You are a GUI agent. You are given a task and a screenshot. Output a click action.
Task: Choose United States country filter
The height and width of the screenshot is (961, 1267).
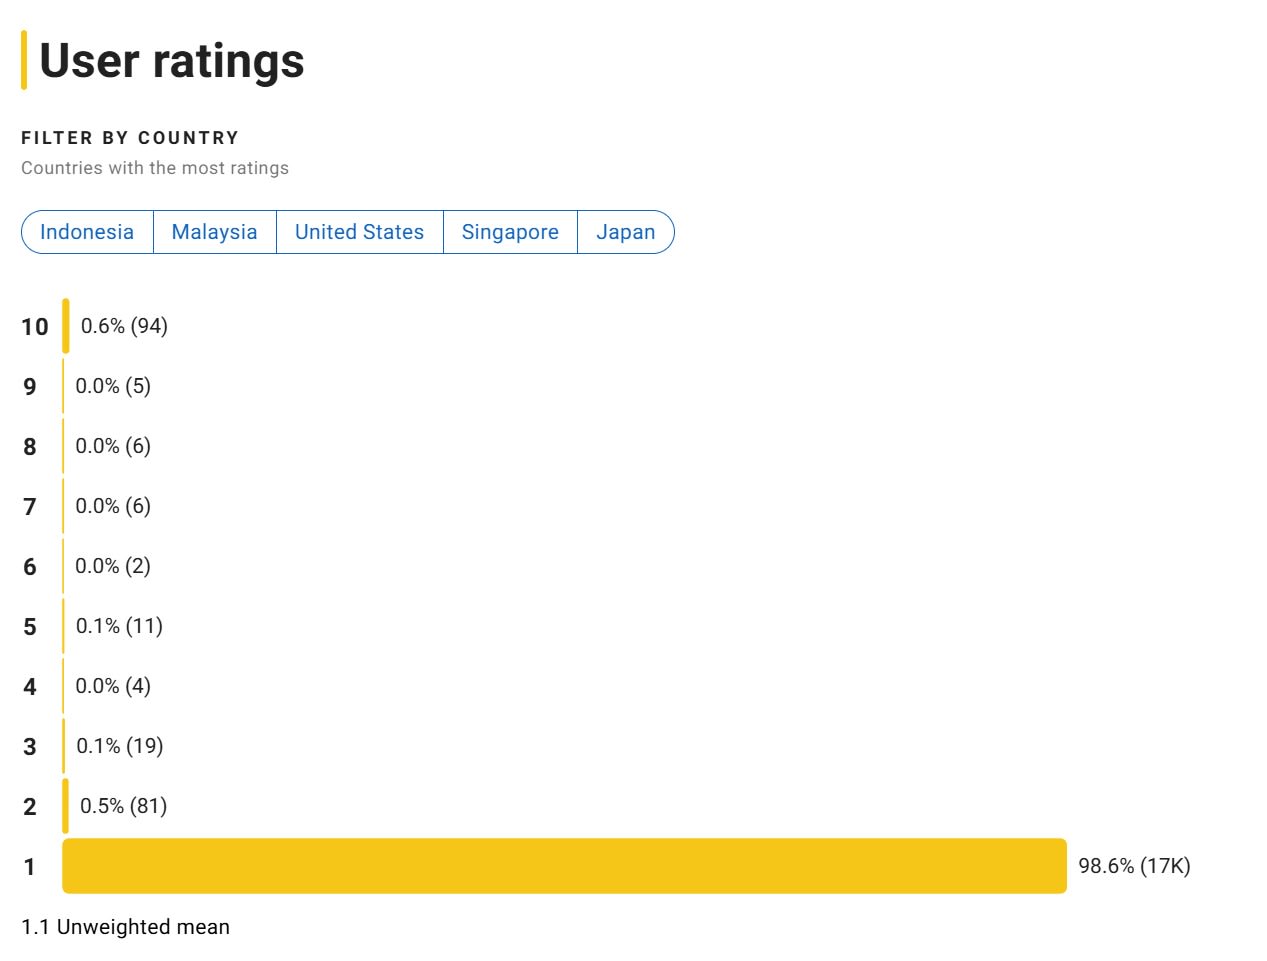click(x=359, y=232)
